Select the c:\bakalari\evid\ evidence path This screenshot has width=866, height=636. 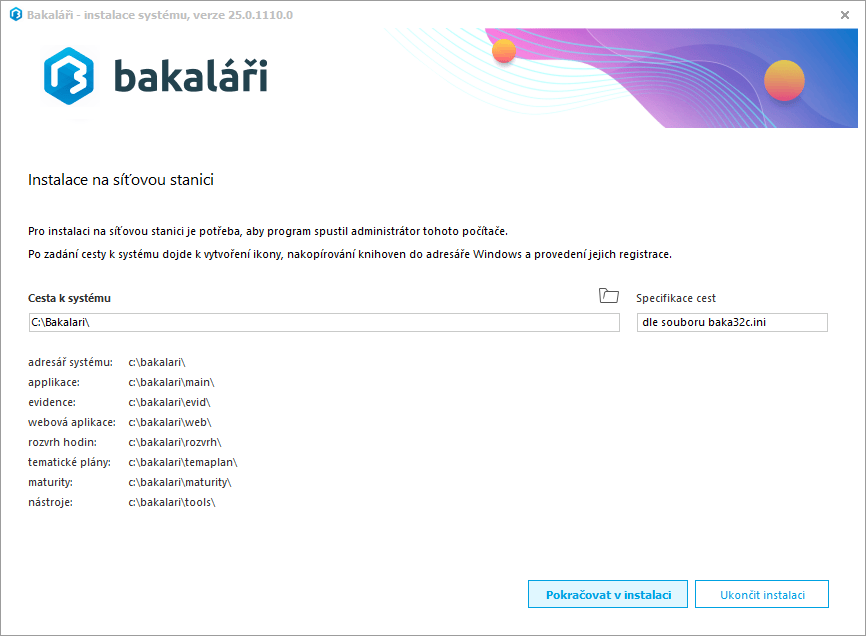pyautogui.click(x=169, y=402)
